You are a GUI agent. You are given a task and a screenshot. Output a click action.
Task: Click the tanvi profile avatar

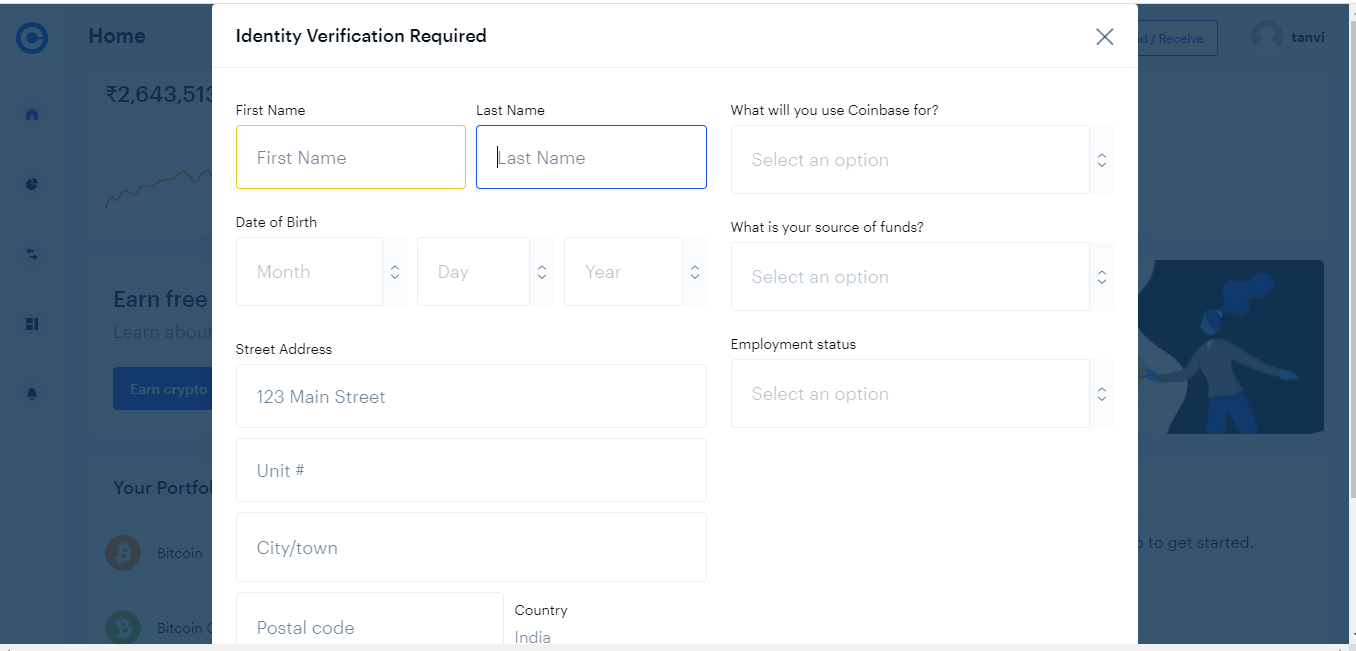(x=1266, y=37)
